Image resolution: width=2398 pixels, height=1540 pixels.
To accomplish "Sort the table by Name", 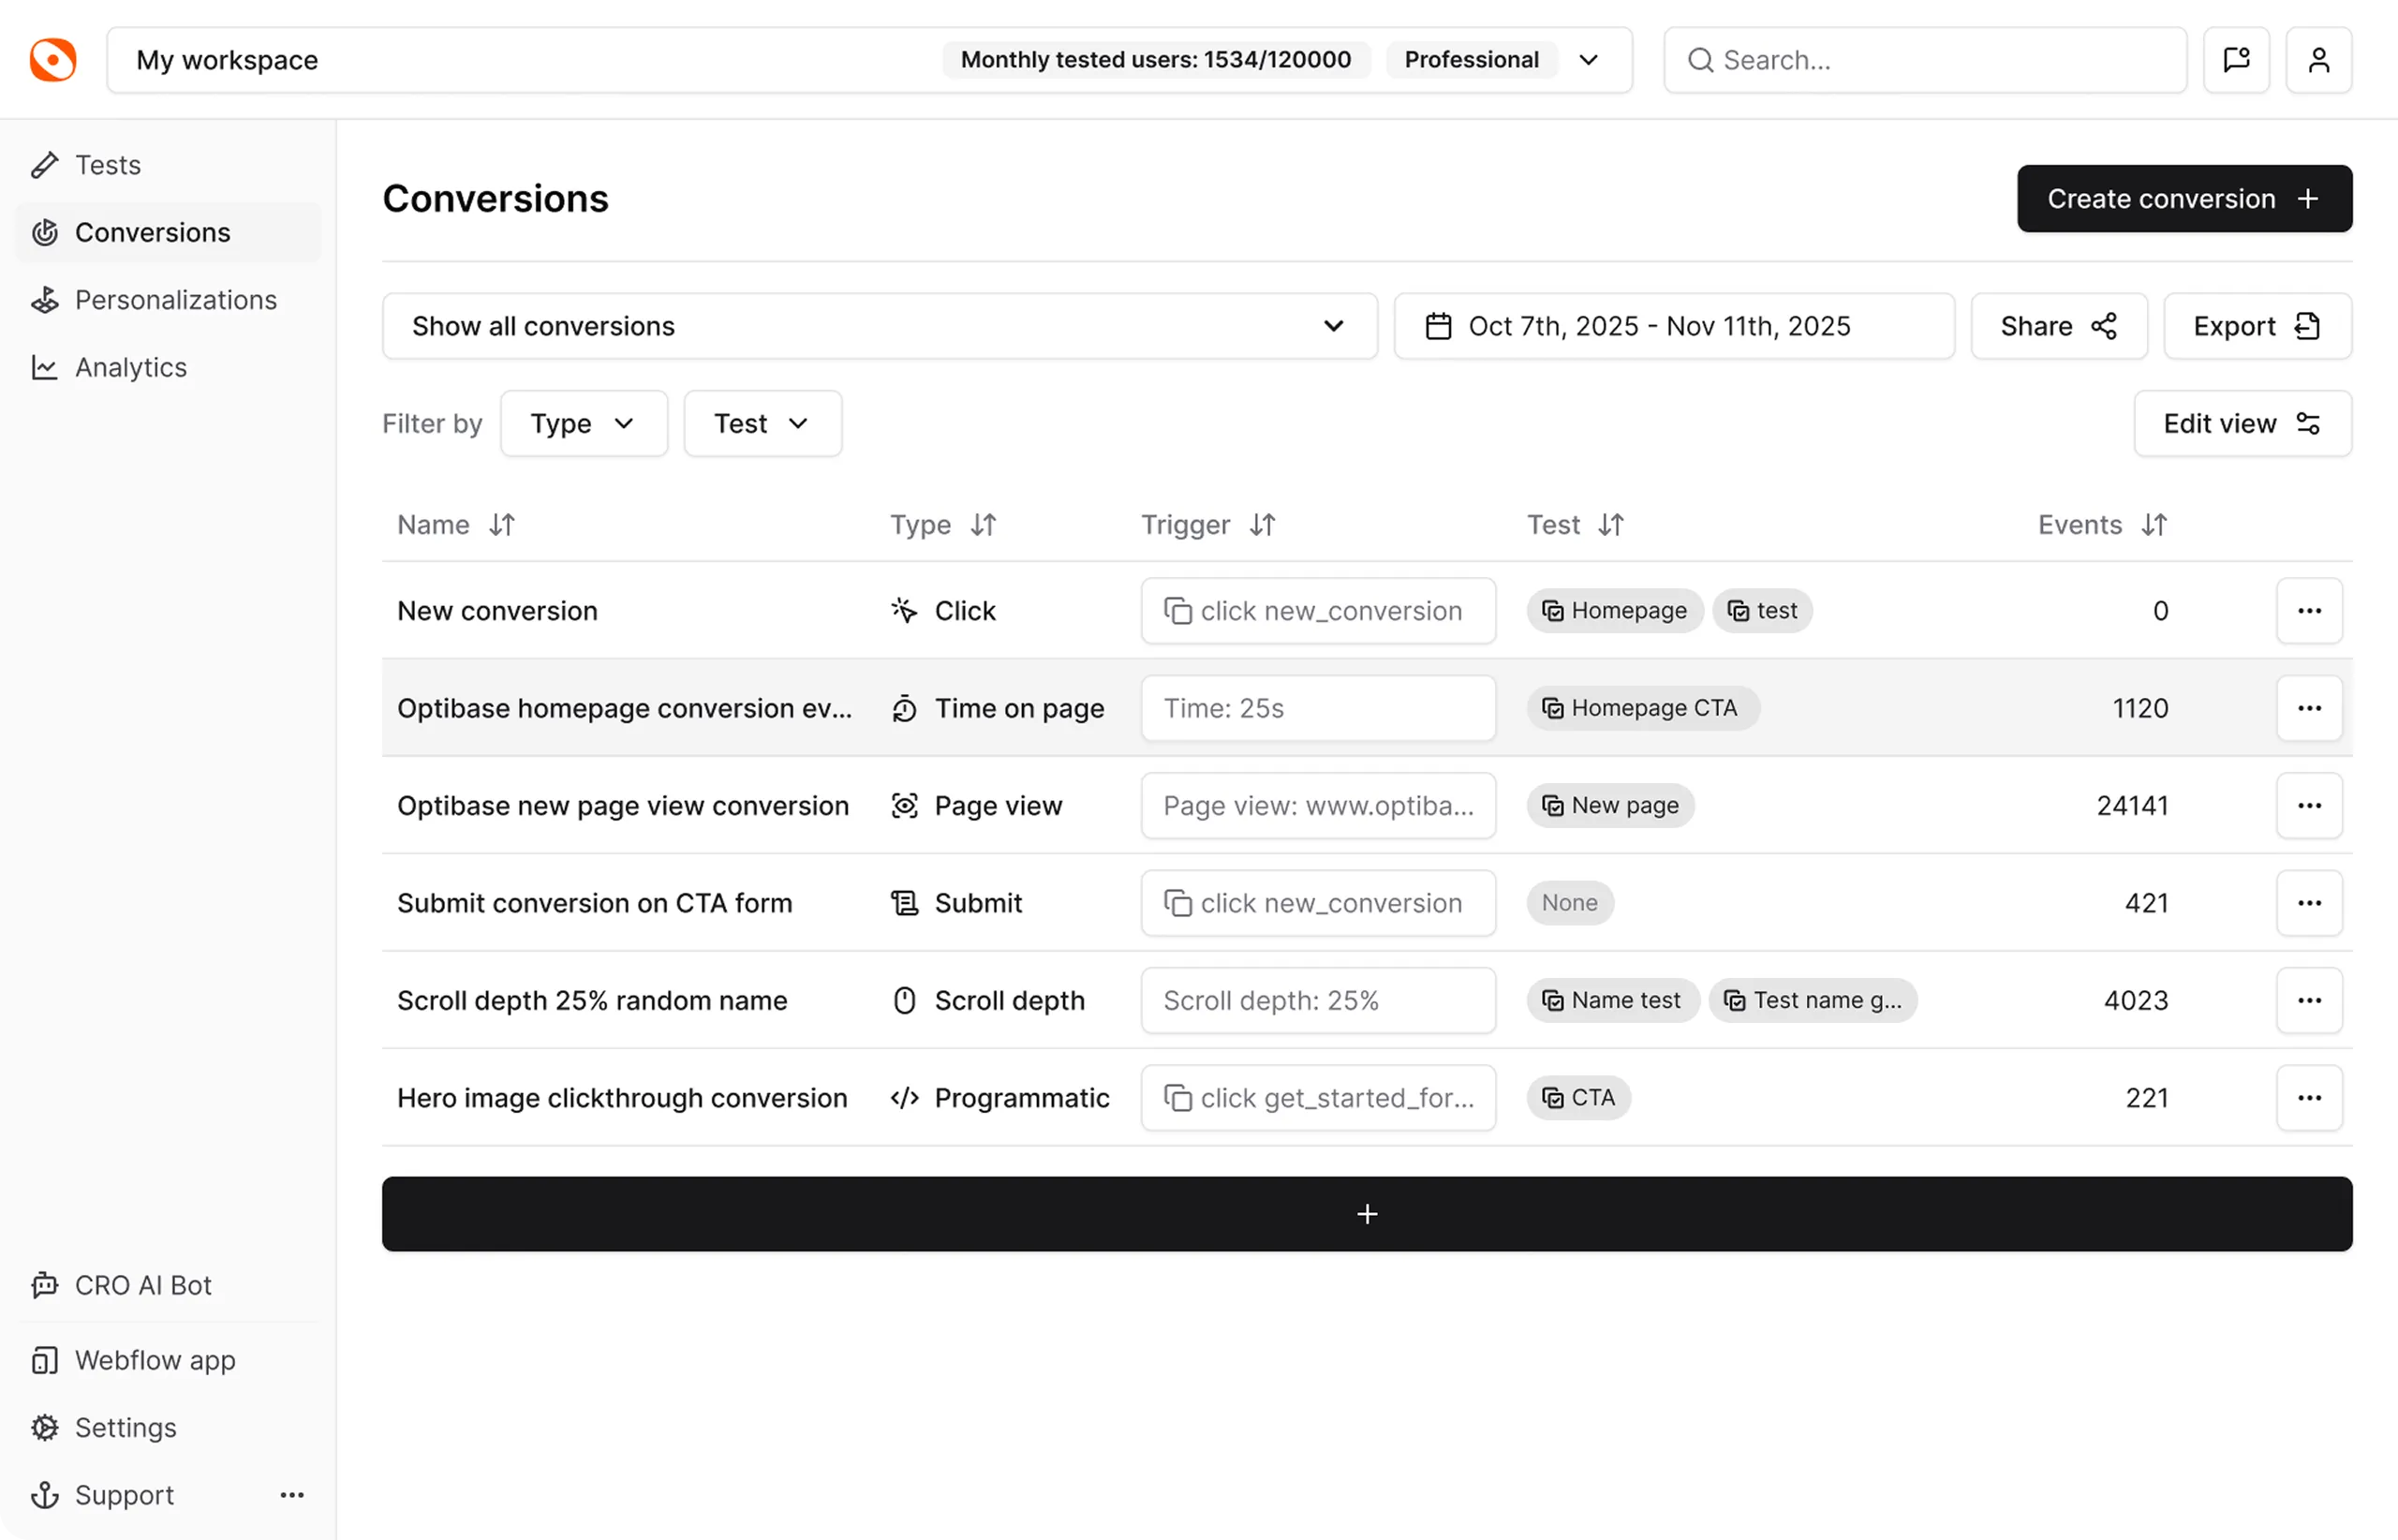I will tap(502, 525).
